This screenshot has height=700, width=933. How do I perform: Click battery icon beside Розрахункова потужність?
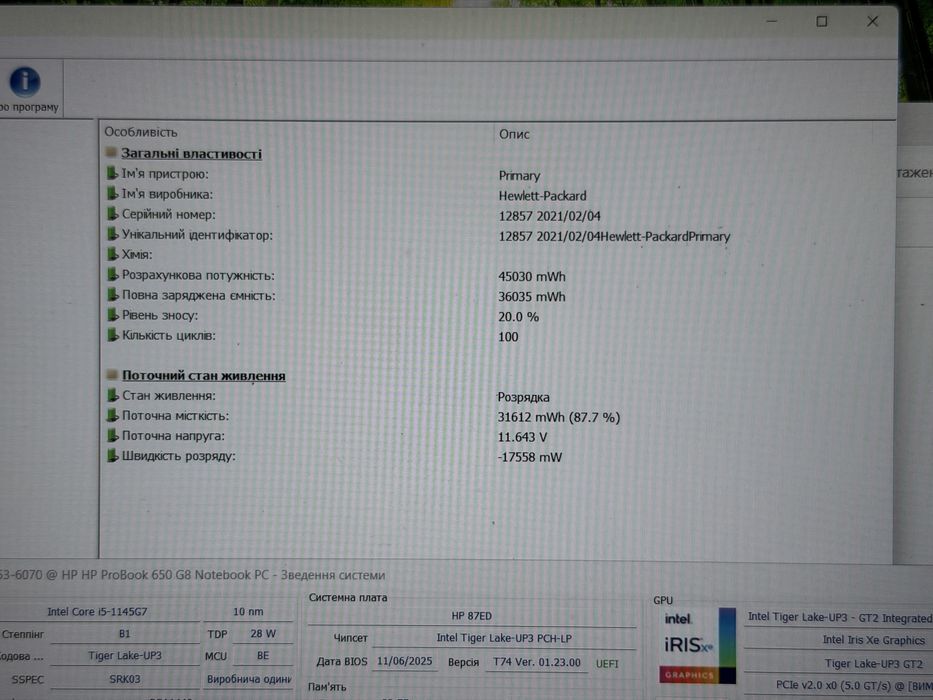pyautogui.click(x=112, y=274)
